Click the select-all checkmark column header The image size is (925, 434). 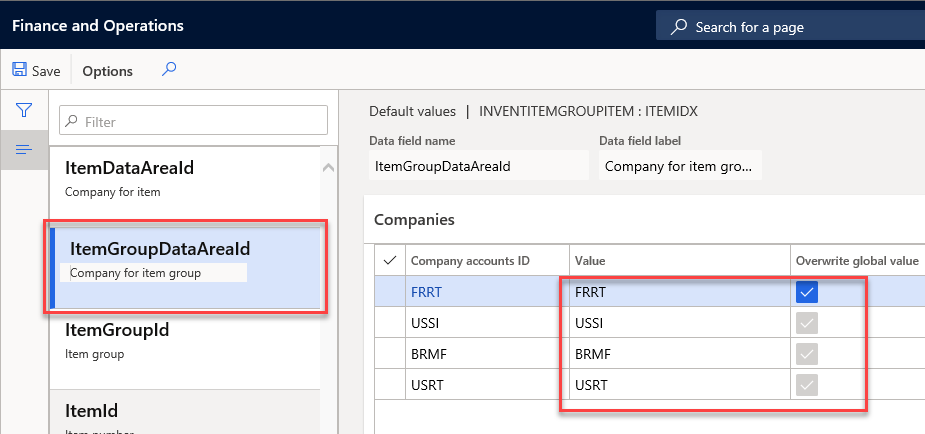389,260
